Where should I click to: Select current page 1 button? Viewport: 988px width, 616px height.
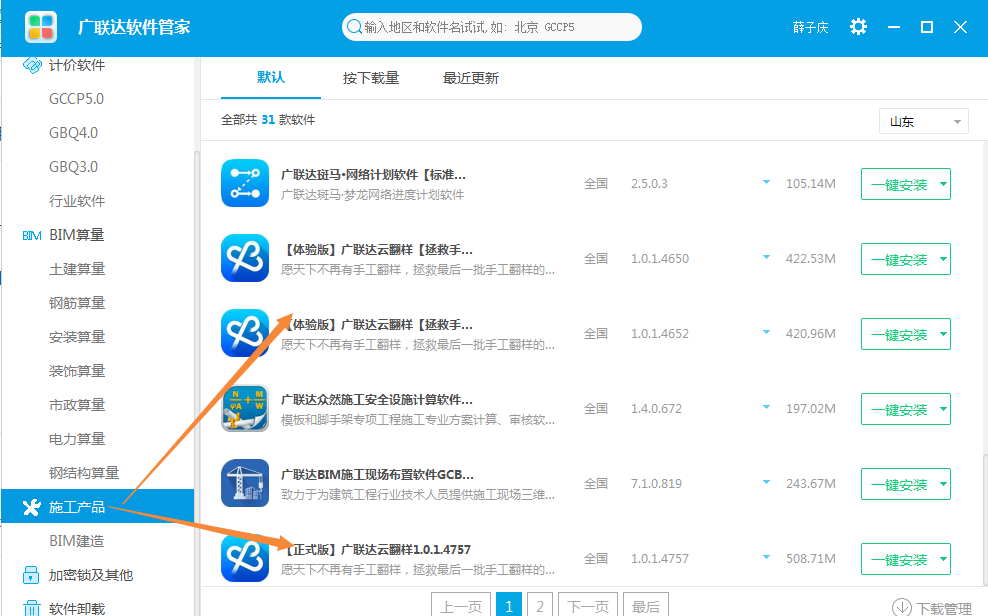click(509, 606)
